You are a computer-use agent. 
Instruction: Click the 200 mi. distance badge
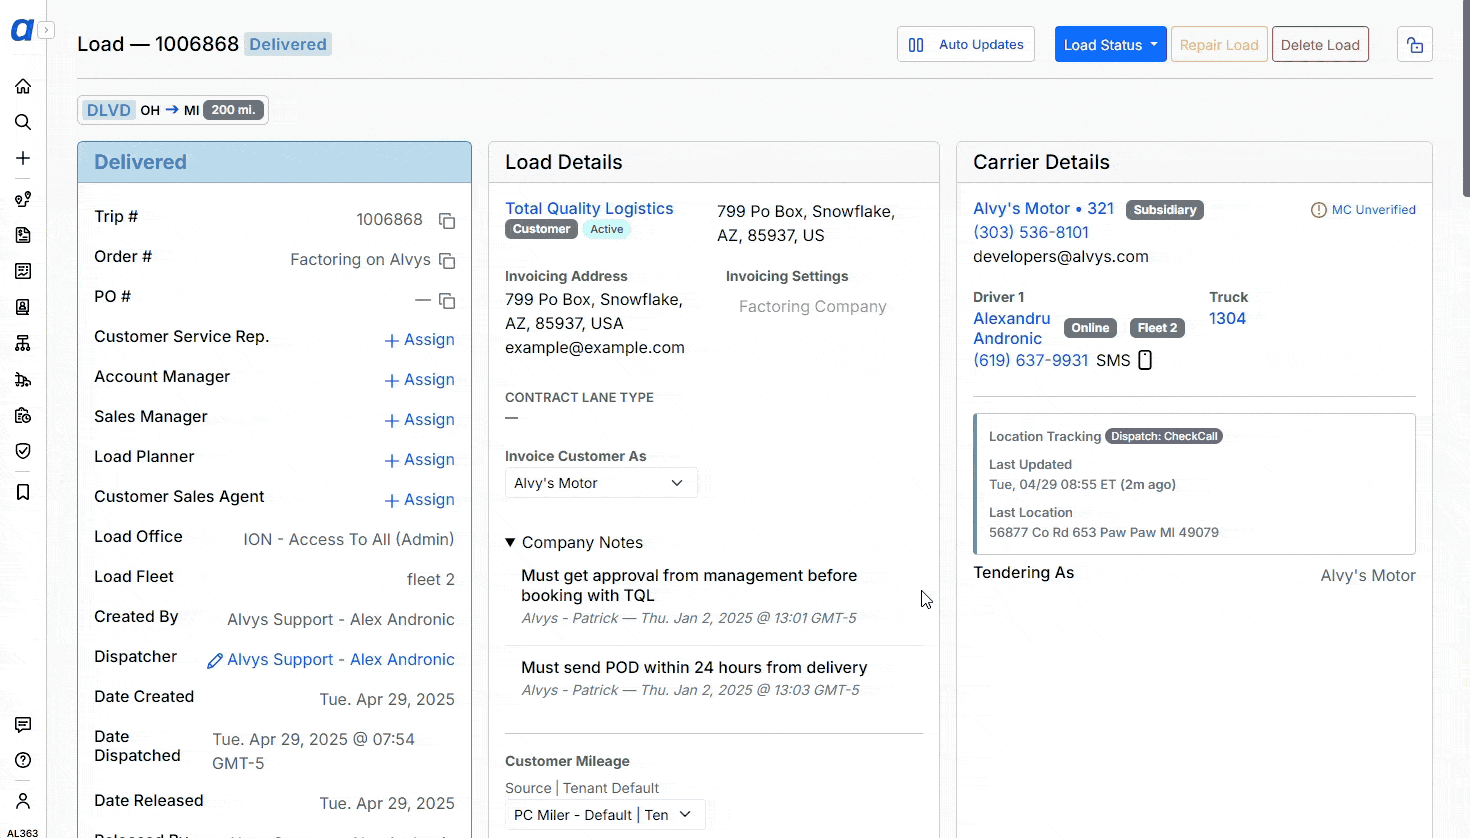pos(234,110)
